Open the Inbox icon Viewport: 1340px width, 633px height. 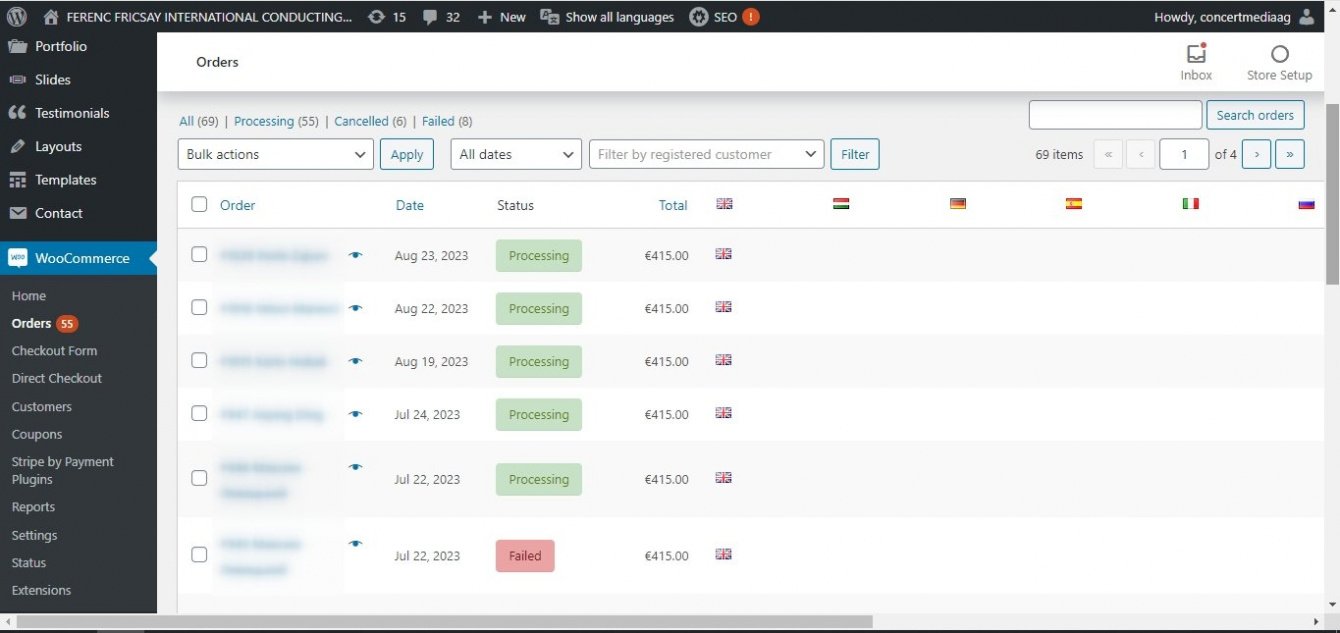point(1196,54)
